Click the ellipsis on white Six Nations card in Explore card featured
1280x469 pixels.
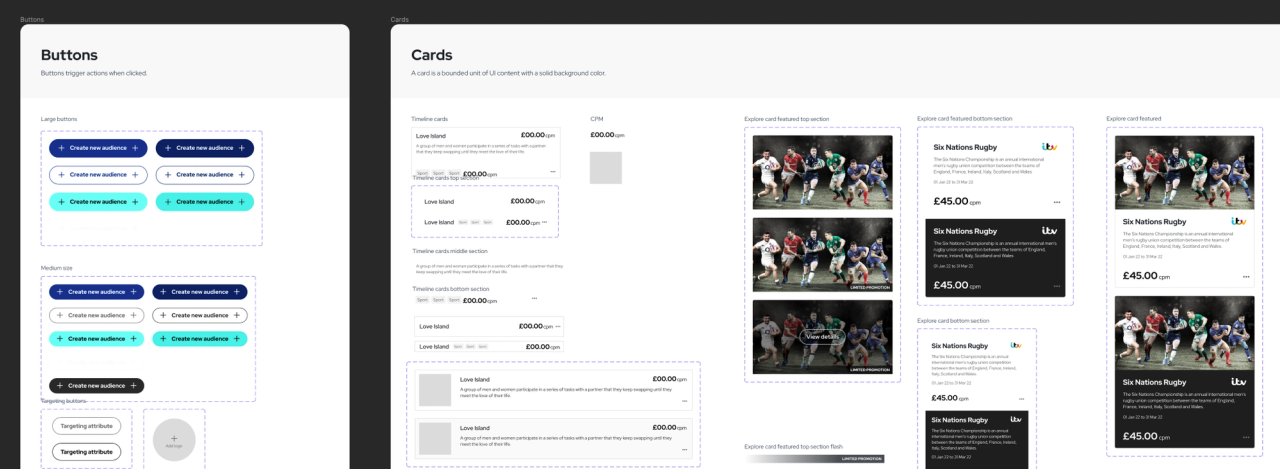pos(1246,277)
